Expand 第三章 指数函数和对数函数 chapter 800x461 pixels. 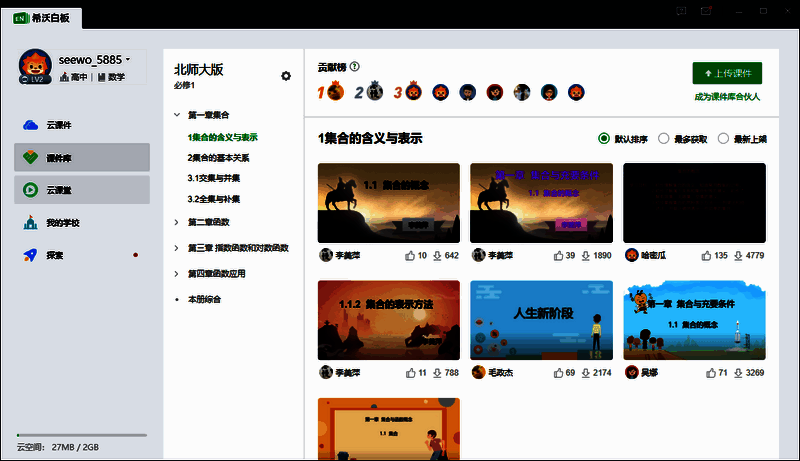(177, 248)
